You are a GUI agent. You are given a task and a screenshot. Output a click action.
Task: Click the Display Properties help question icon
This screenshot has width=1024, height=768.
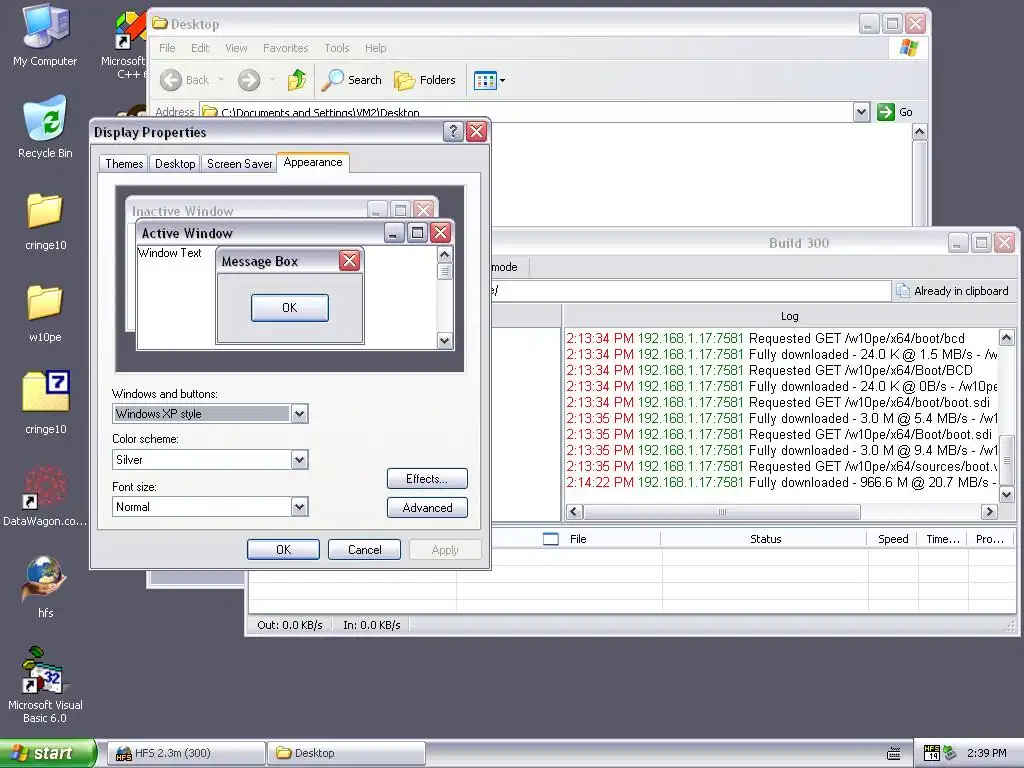(x=453, y=132)
